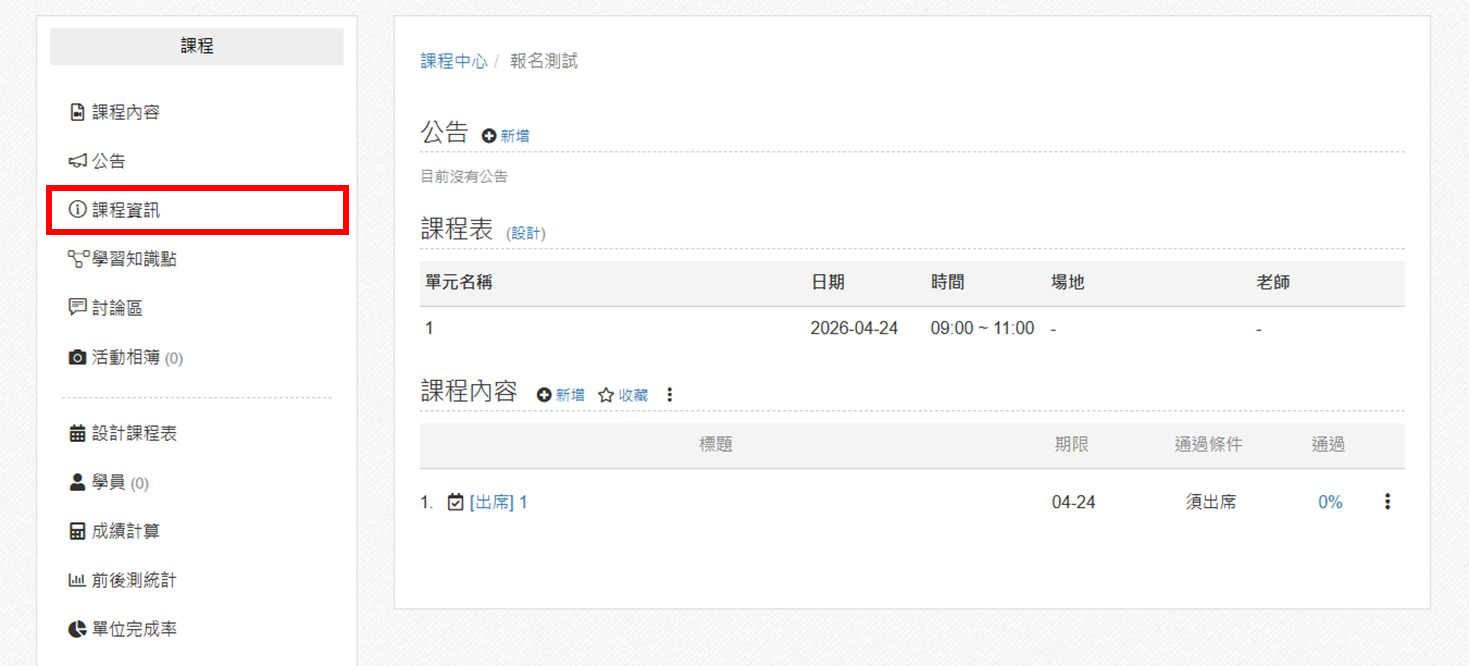Open the [出席] 1 course item link

click(x=498, y=502)
